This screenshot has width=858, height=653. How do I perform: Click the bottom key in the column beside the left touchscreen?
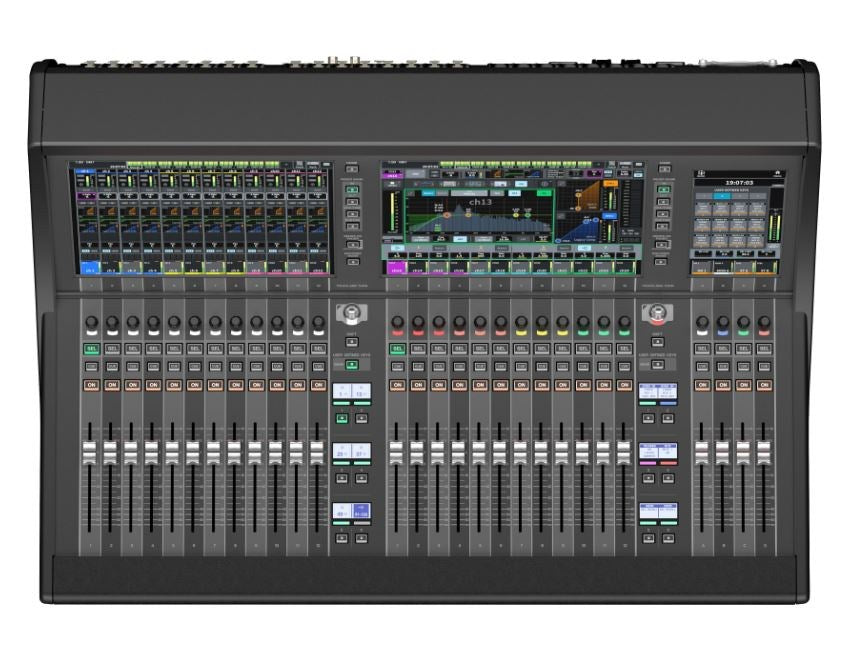(353, 262)
